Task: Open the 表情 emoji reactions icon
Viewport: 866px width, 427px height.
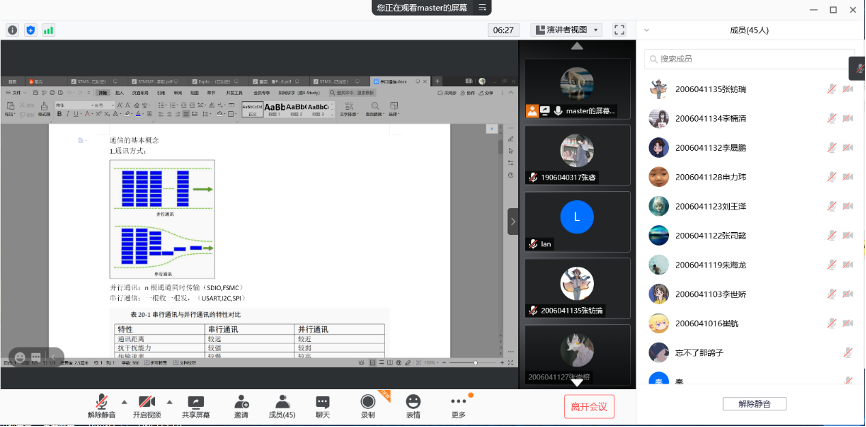Action: tap(413, 401)
